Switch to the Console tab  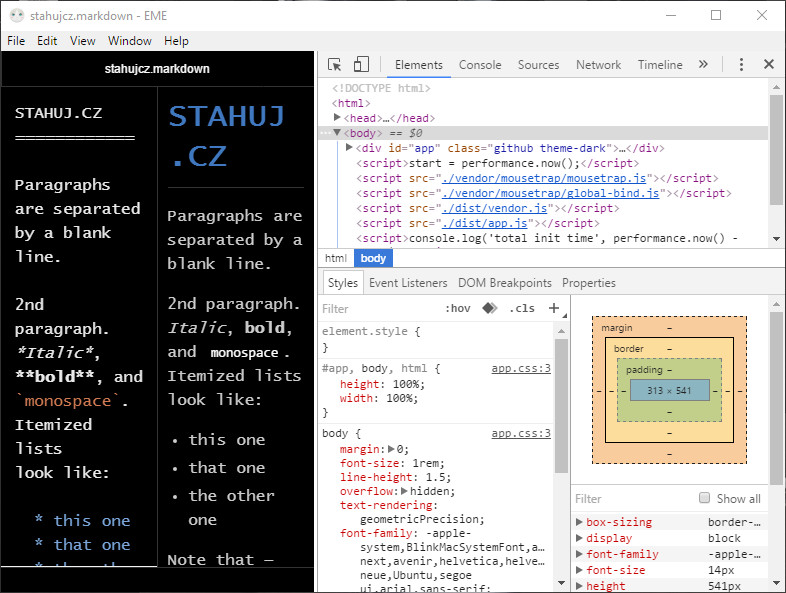[x=480, y=65]
